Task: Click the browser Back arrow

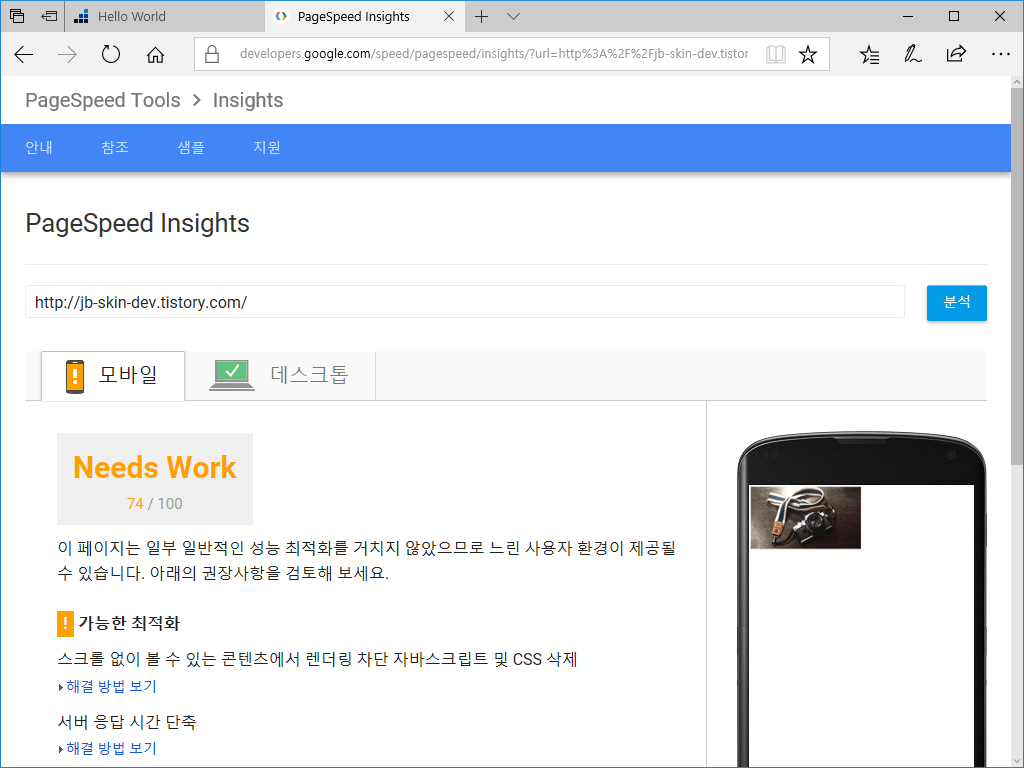Action: click(24, 54)
